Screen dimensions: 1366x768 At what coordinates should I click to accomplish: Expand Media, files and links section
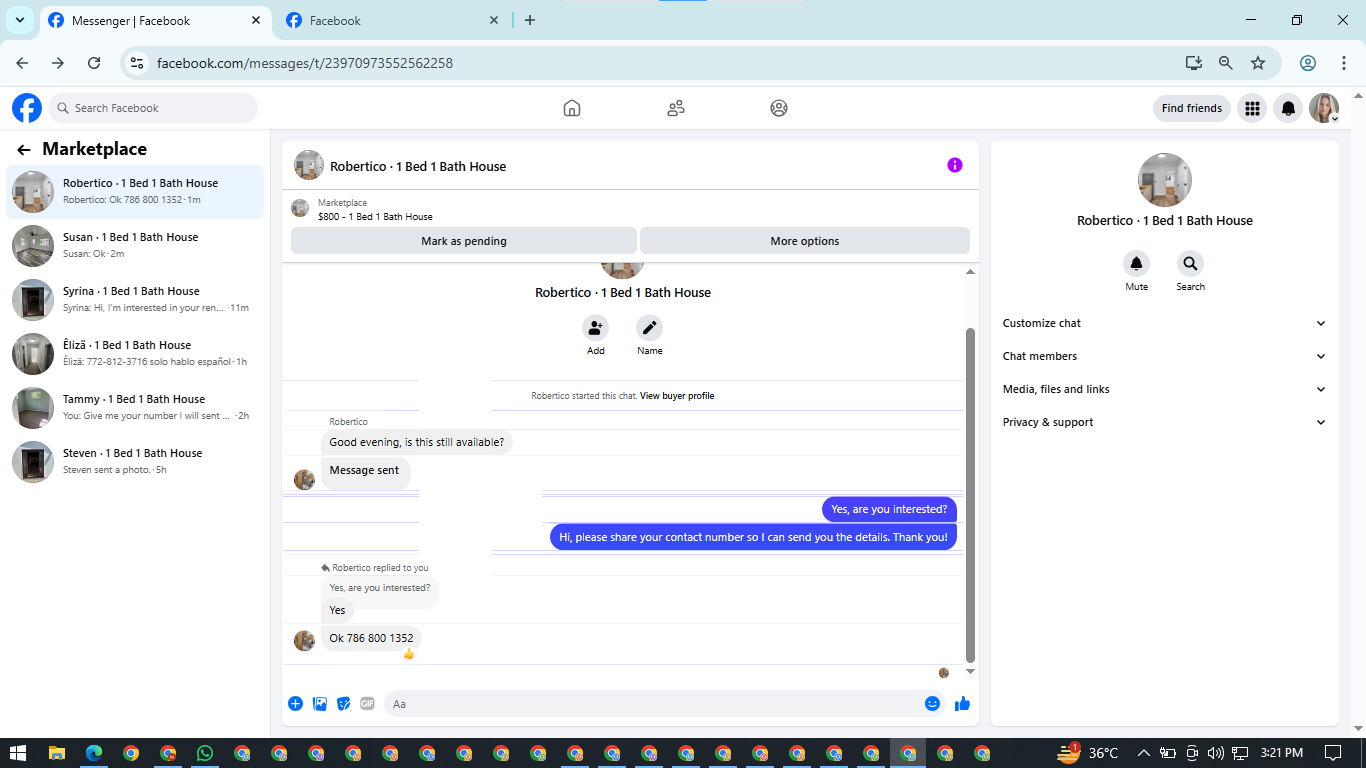1165,389
